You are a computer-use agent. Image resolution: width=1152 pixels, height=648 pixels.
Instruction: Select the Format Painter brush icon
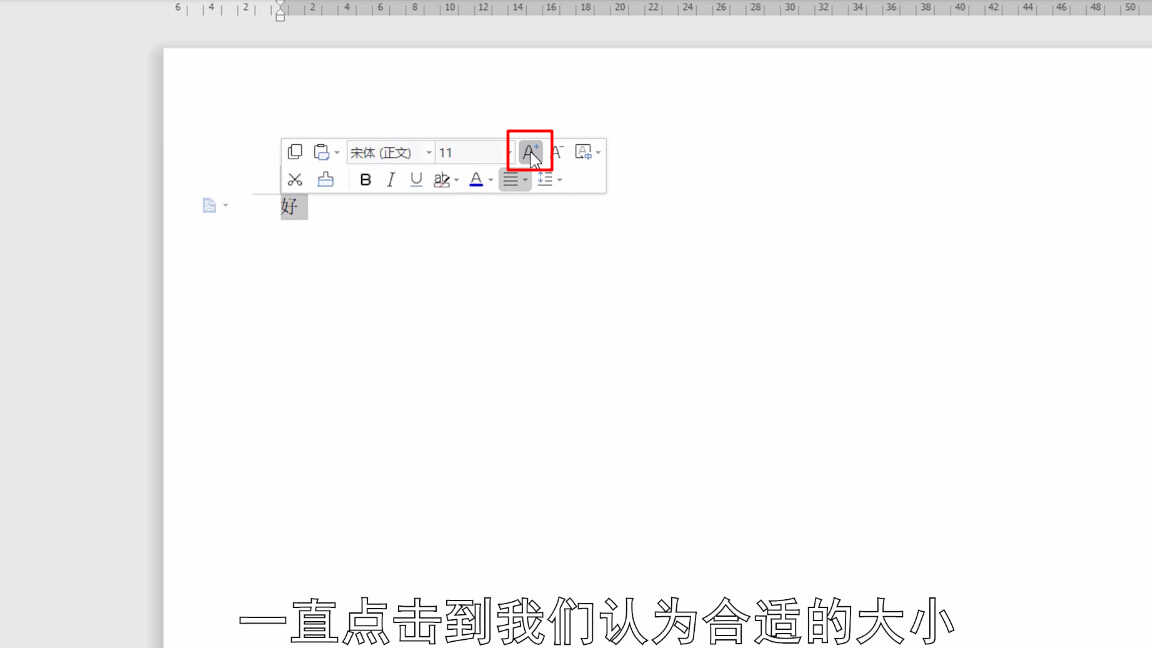pos(325,179)
